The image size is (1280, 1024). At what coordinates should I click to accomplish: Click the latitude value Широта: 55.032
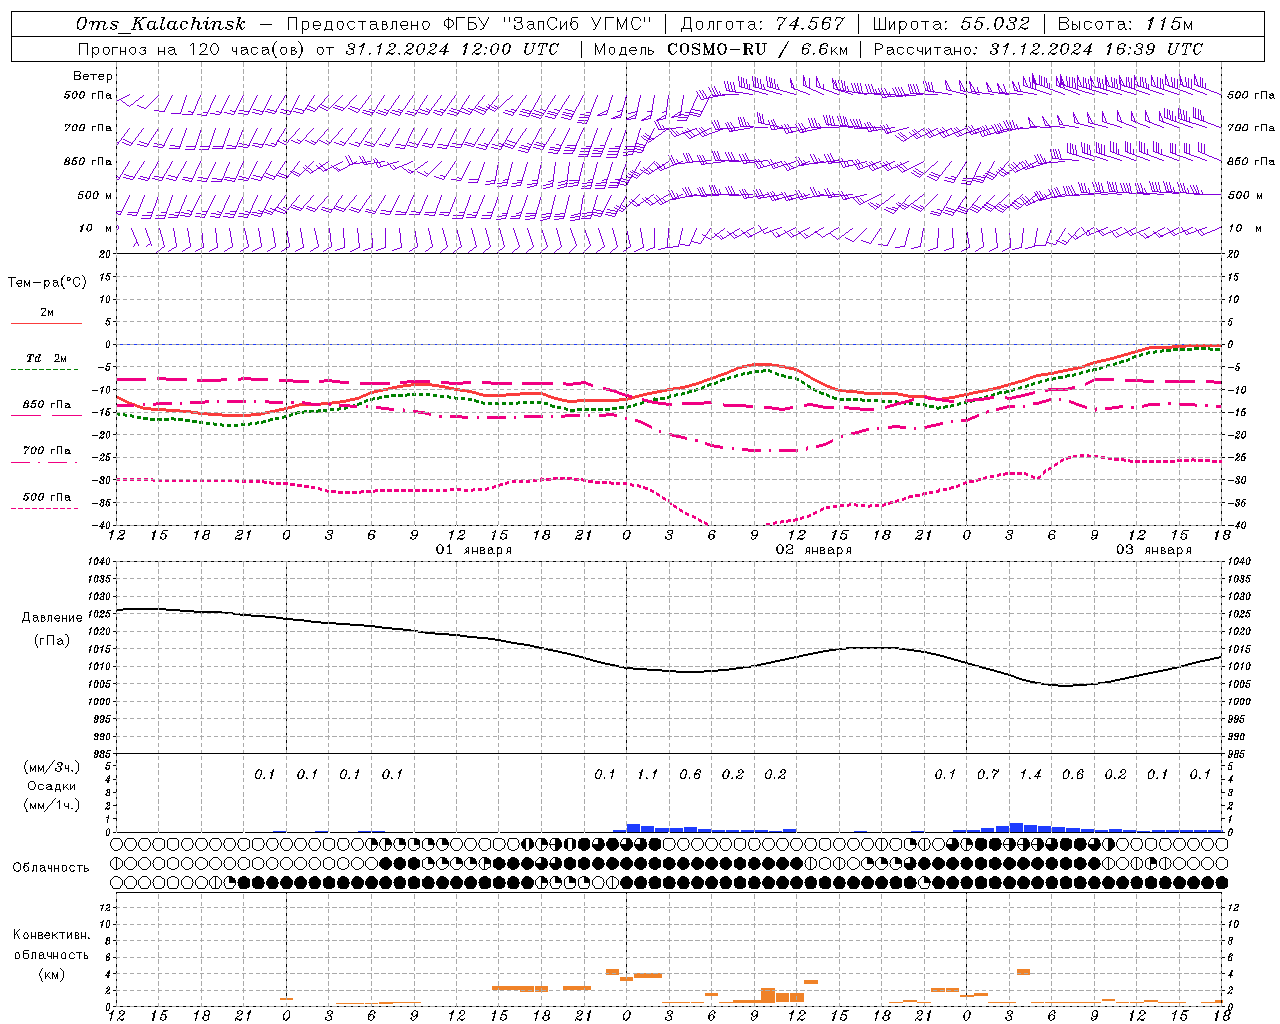pyautogui.click(x=952, y=24)
